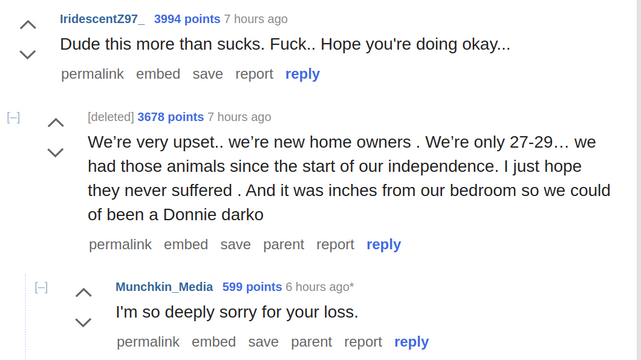Upvote the deleted user's comment

pyautogui.click(x=56, y=123)
